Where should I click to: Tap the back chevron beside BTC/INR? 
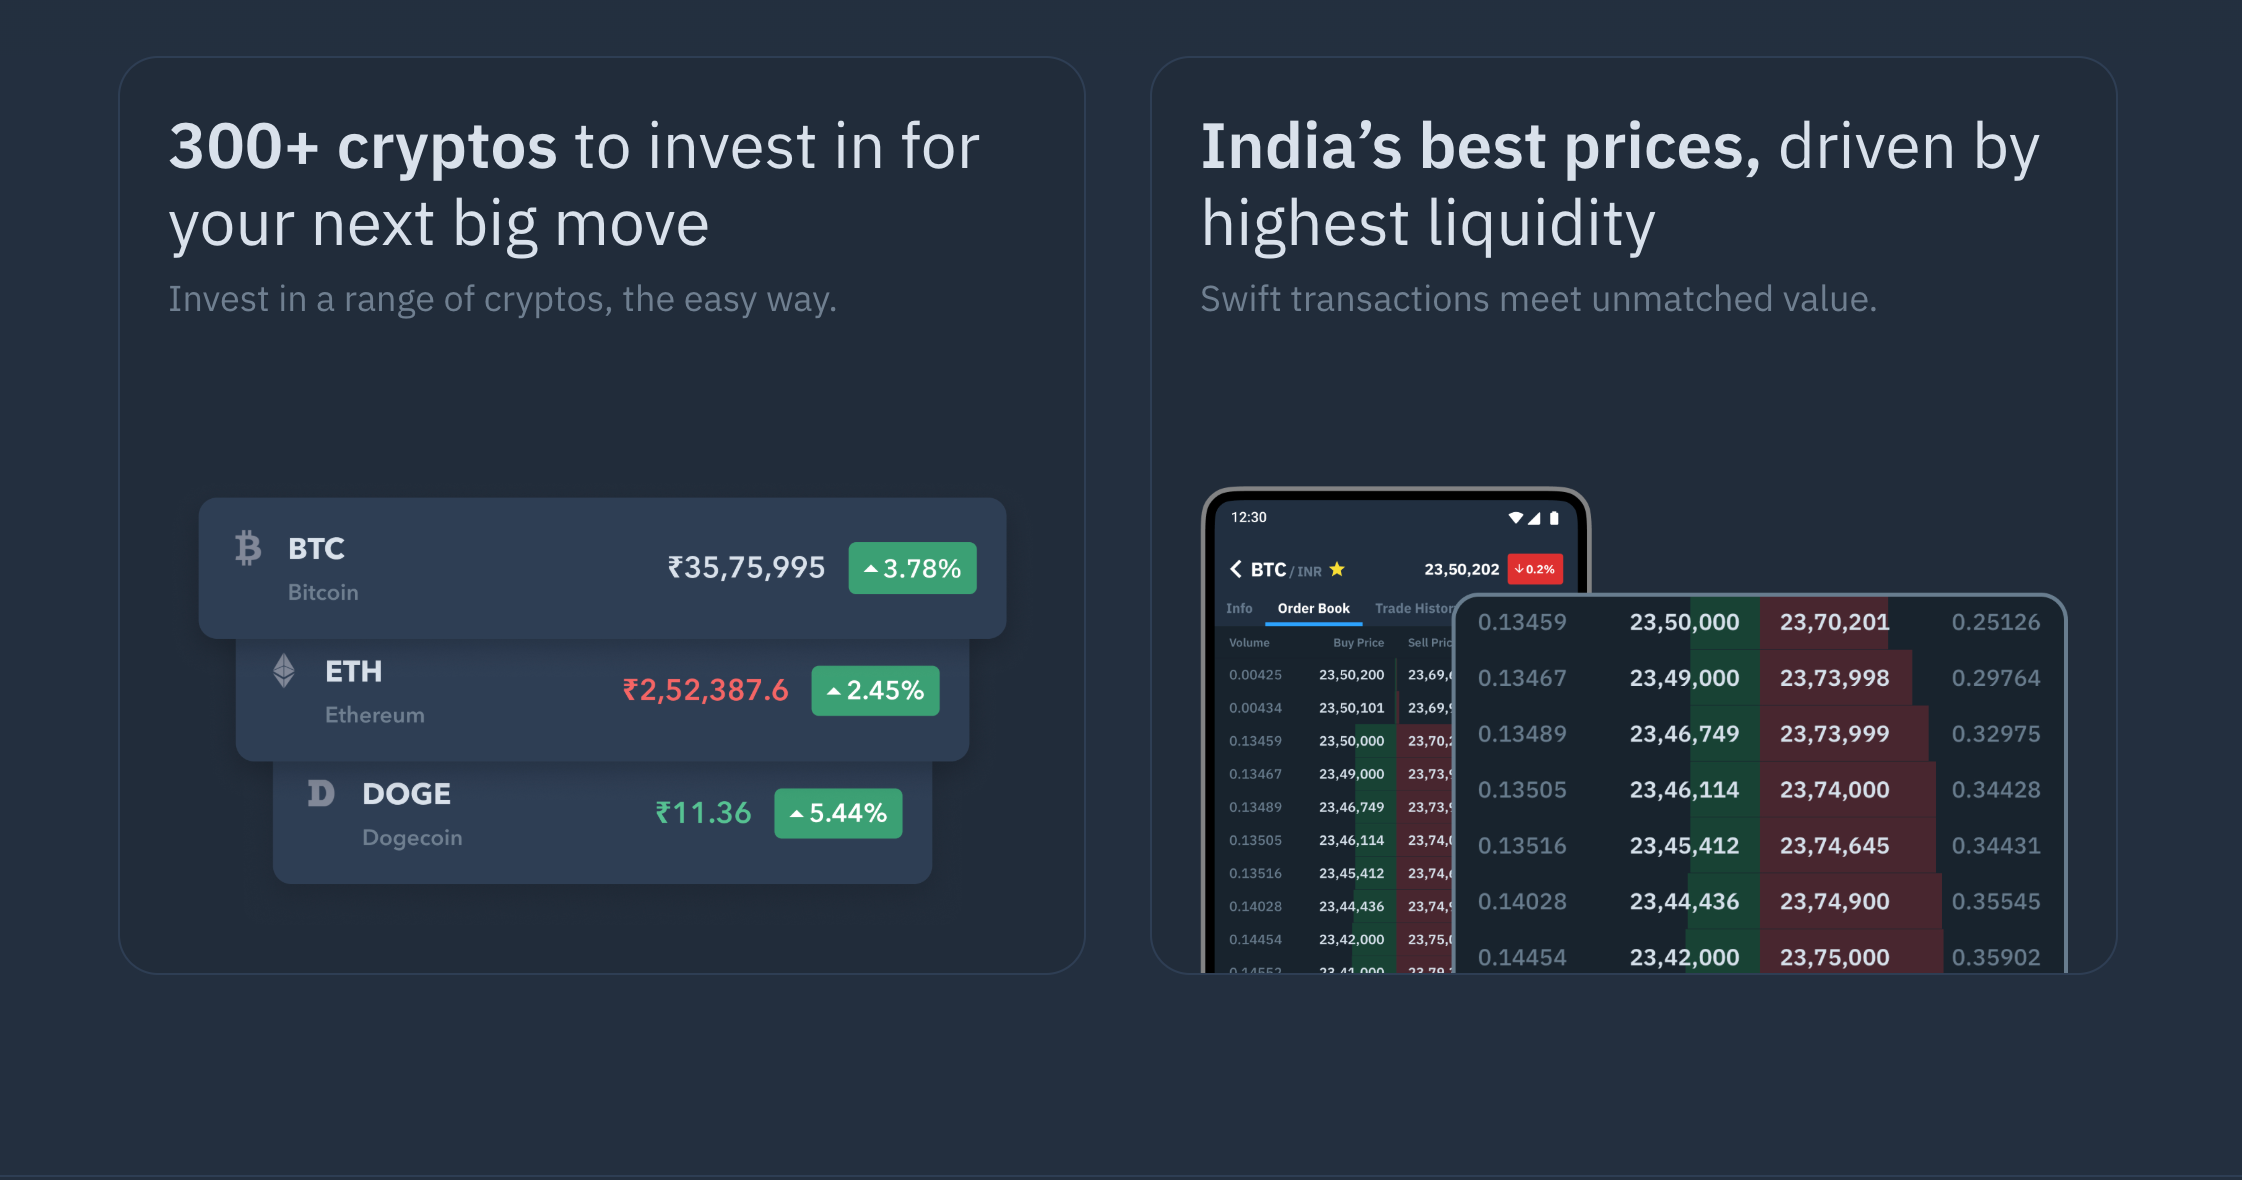click(x=1236, y=569)
